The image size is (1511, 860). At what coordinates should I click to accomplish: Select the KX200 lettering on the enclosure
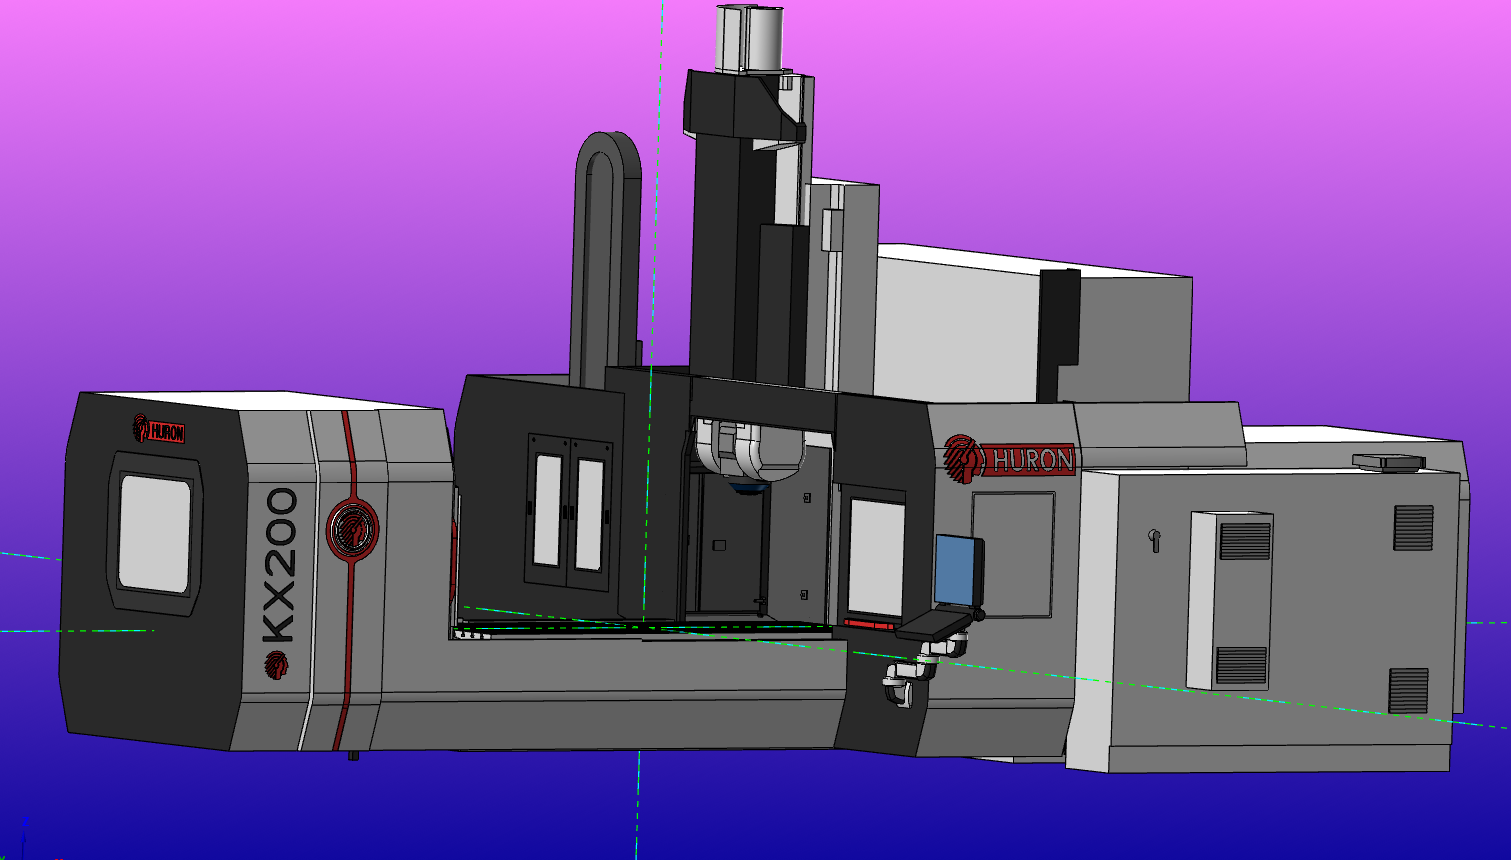click(278, 565)
